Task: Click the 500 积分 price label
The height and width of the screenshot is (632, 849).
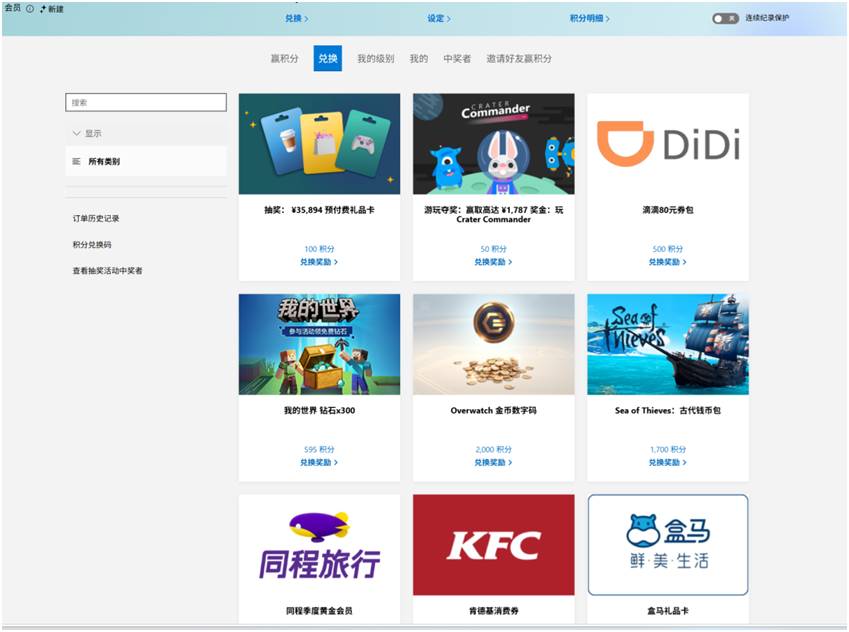Action: click(668, 249)
